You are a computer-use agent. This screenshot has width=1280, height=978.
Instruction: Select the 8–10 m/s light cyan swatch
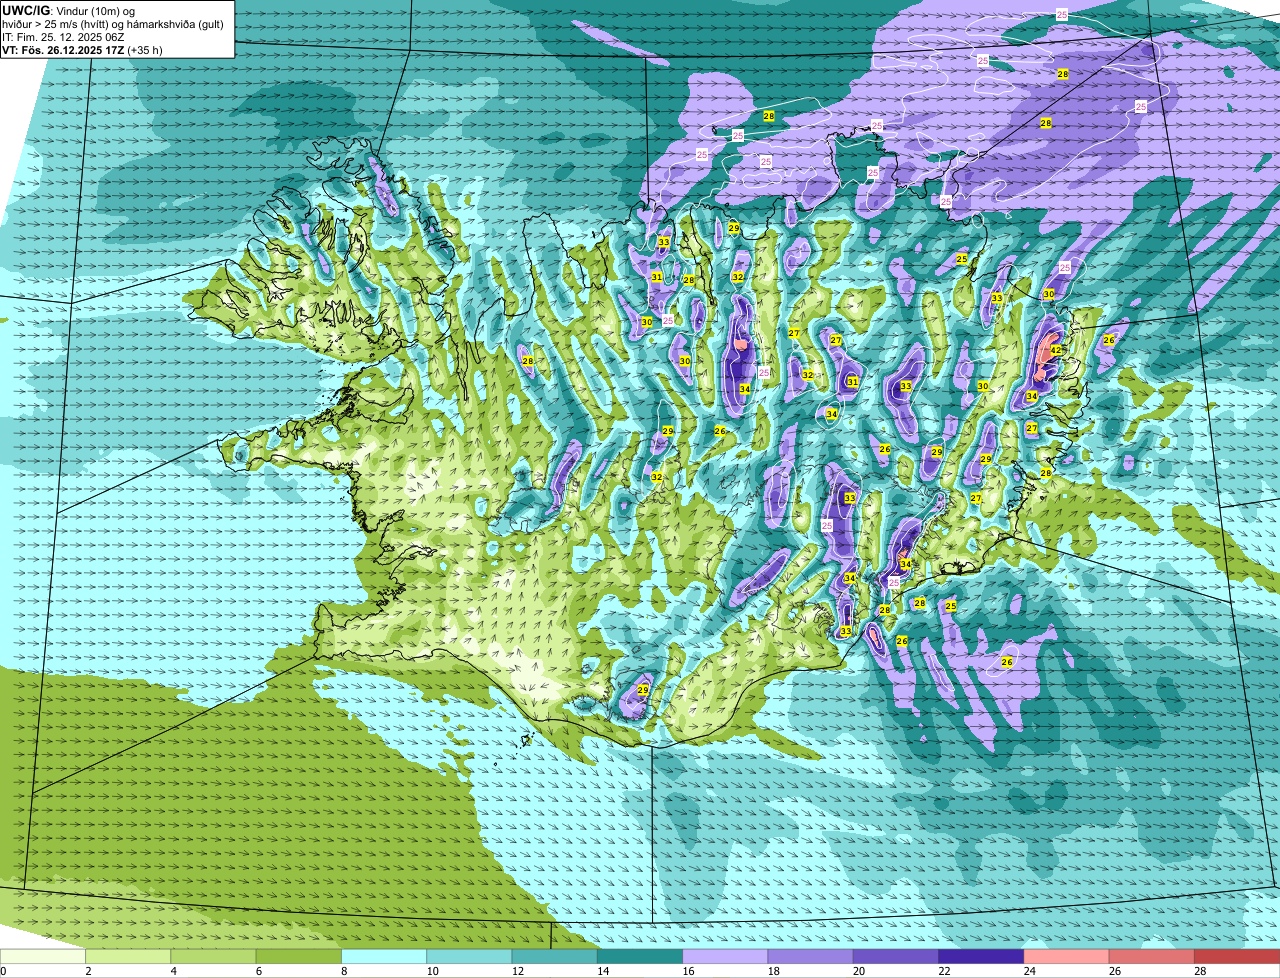click(x=384, y=956)
